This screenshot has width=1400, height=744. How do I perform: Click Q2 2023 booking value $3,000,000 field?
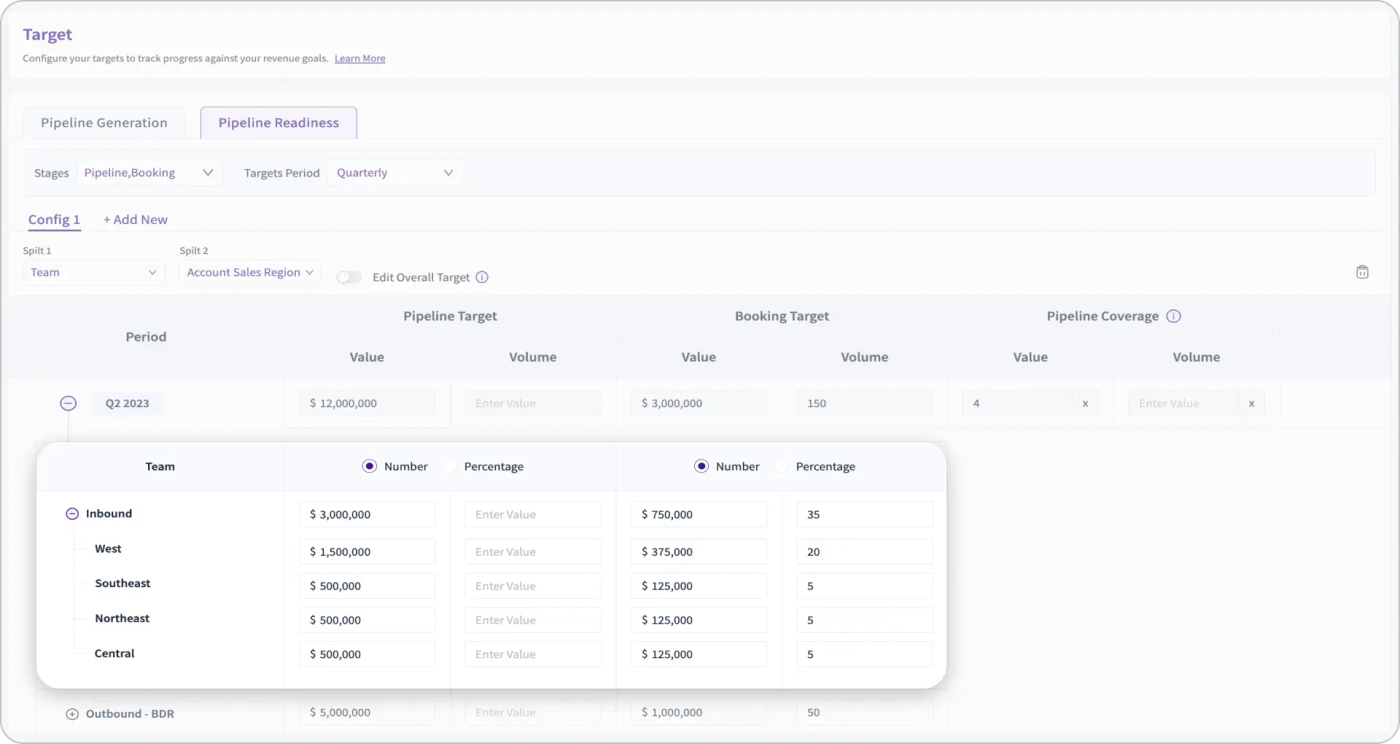[699, 403]
